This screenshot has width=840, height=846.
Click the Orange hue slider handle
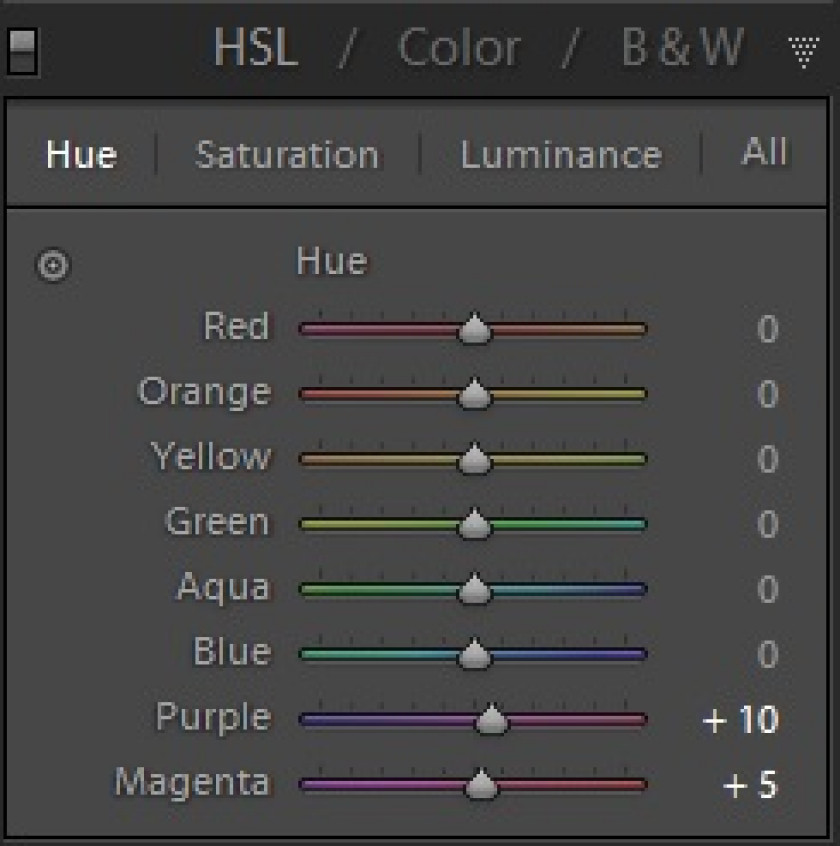[474, 393]
